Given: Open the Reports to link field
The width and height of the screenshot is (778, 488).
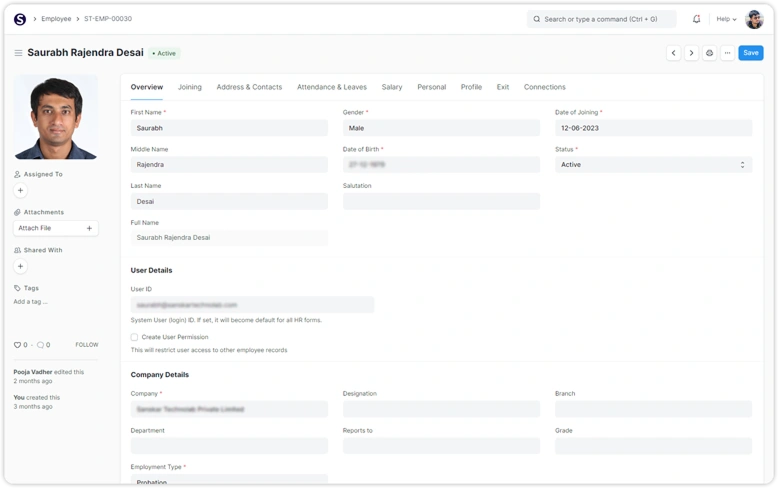Looking at the screenshot, I should coord(441,446).
